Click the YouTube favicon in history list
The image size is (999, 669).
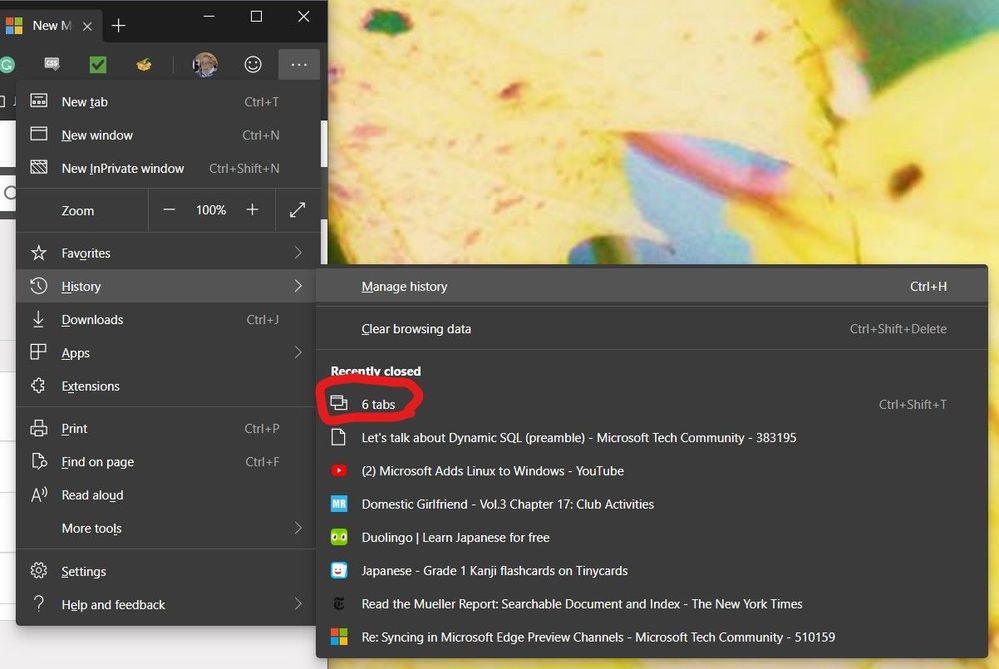(339, 471)
